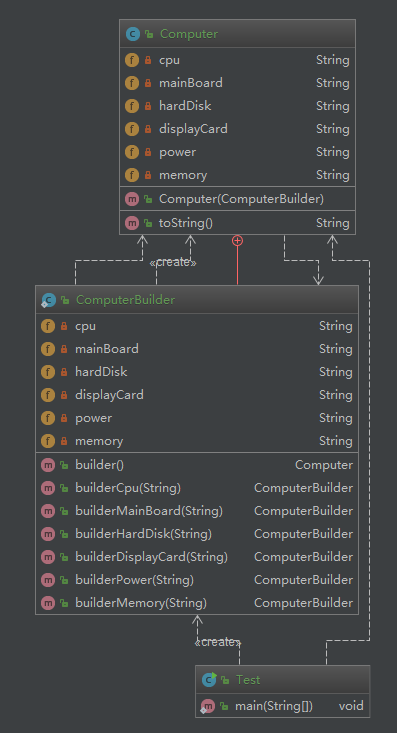Select the builderMemory(String) method row
Screen dimensions: 397x733
pyautogui.click(x=197, y=603)
